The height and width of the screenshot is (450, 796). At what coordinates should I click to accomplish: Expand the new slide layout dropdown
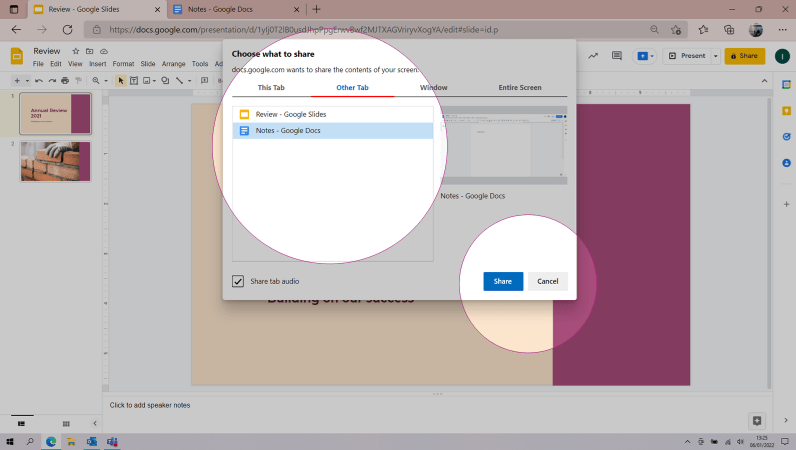[27, 80]
